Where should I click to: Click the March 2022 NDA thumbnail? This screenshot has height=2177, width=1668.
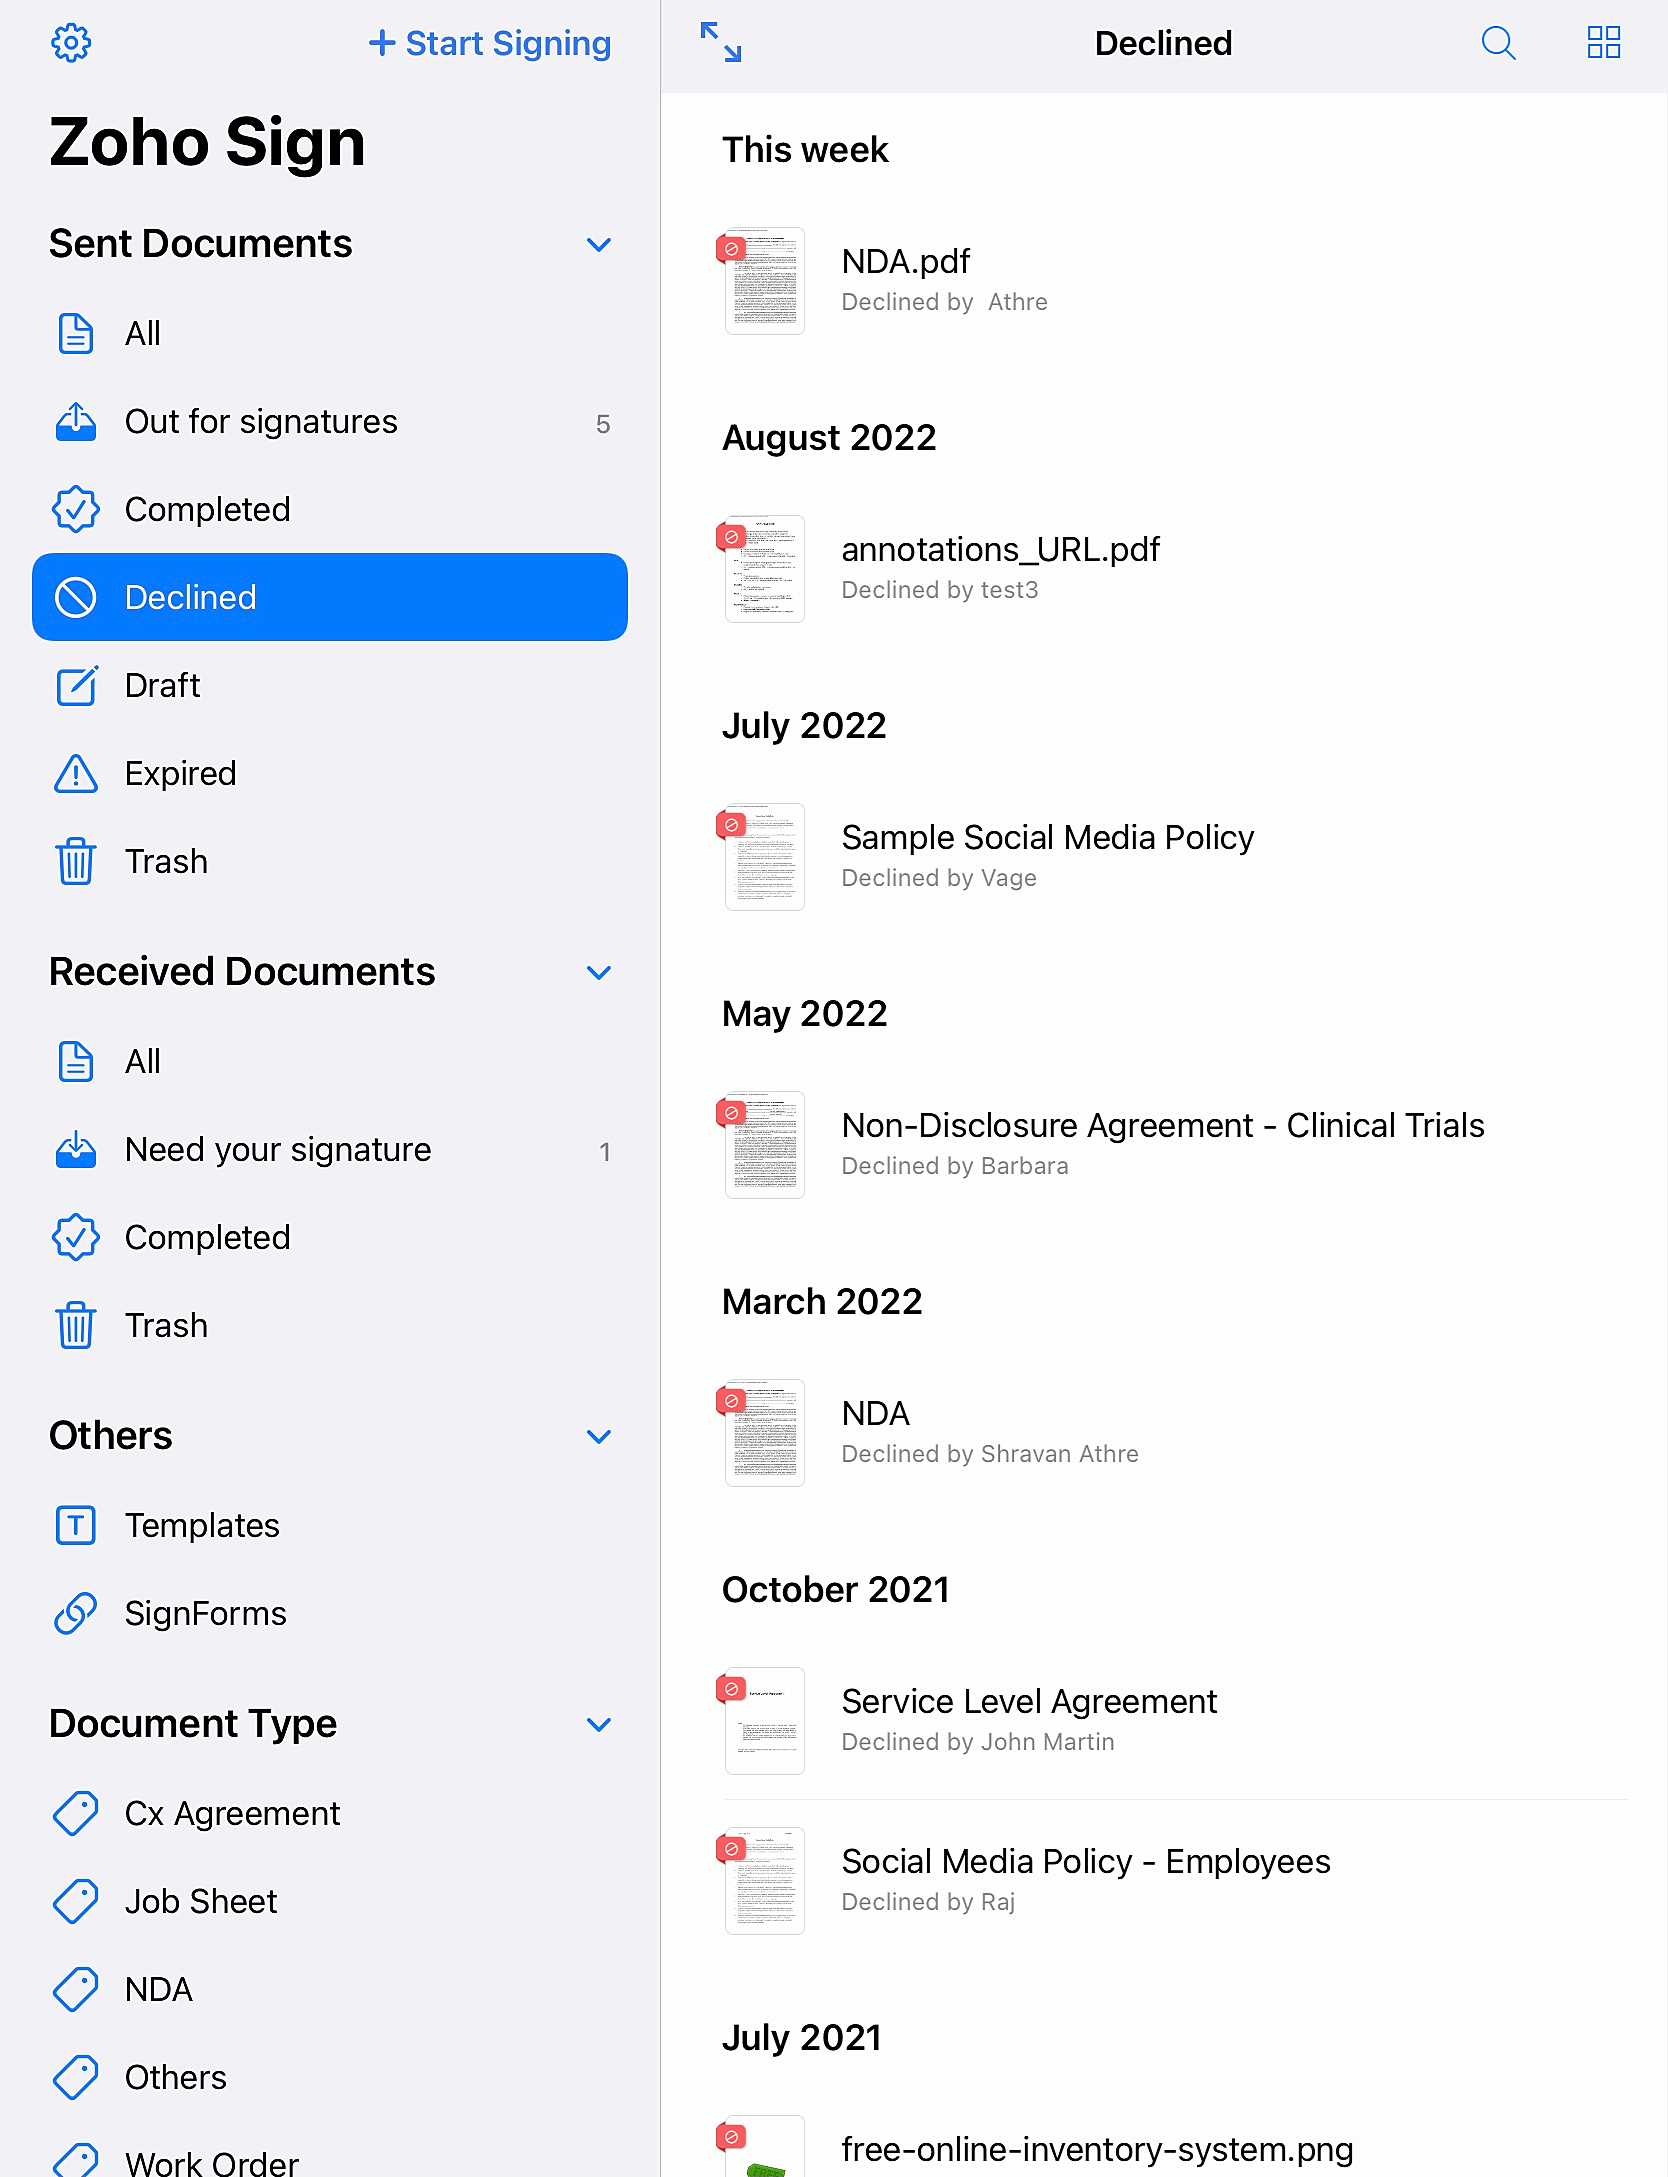pos(765,1433)
